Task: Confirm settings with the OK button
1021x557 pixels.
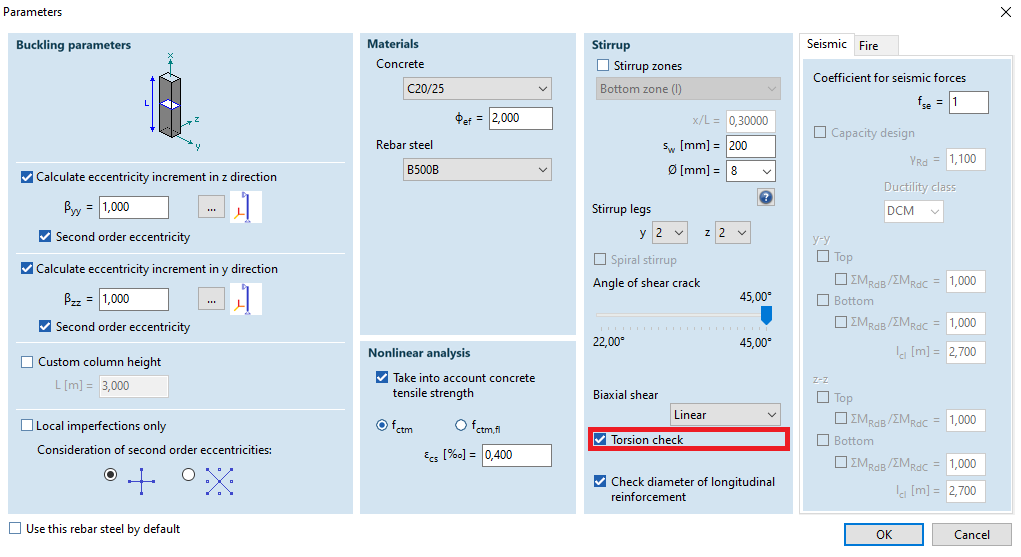Action: click(x=884, y=534)
